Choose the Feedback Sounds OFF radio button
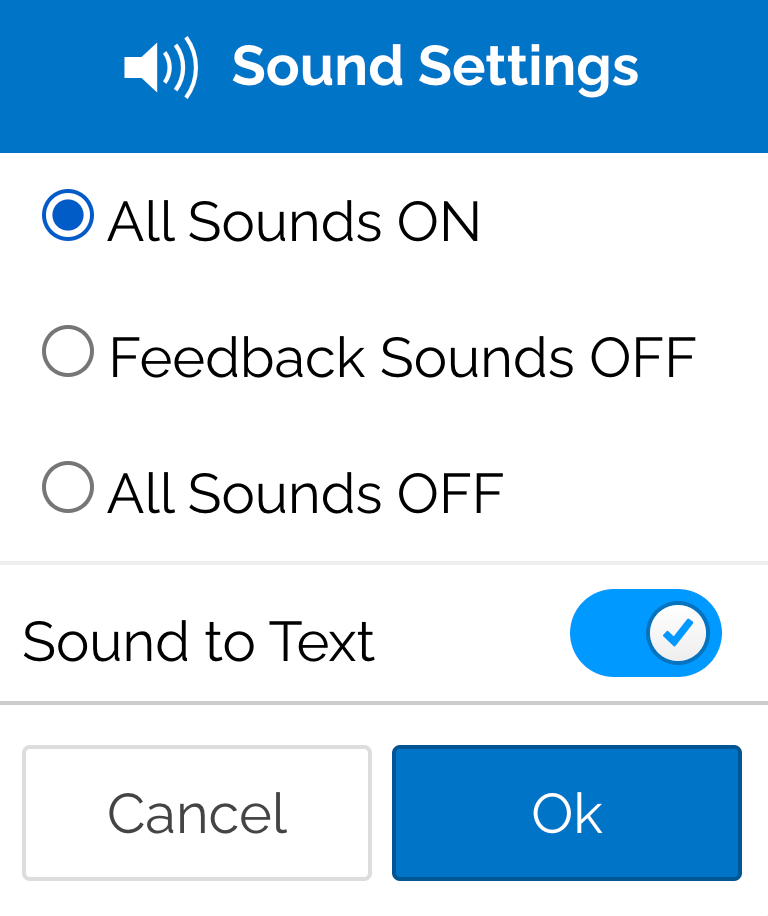768x916 pixels. (68, 352)
